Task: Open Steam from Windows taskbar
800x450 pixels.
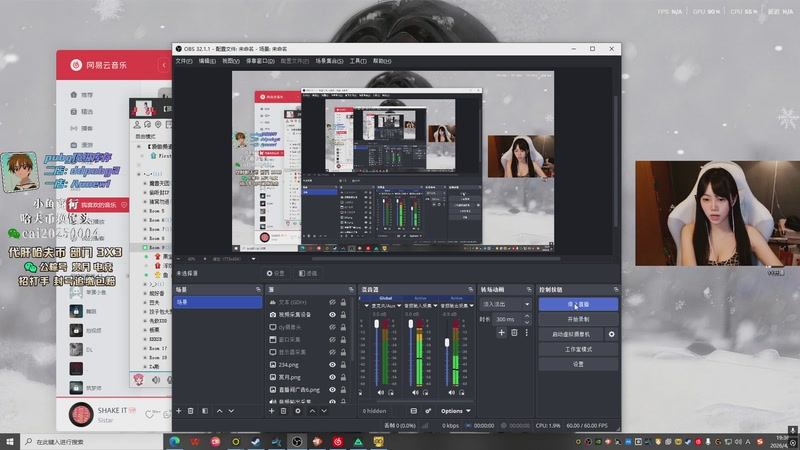Action: (256, 441)
